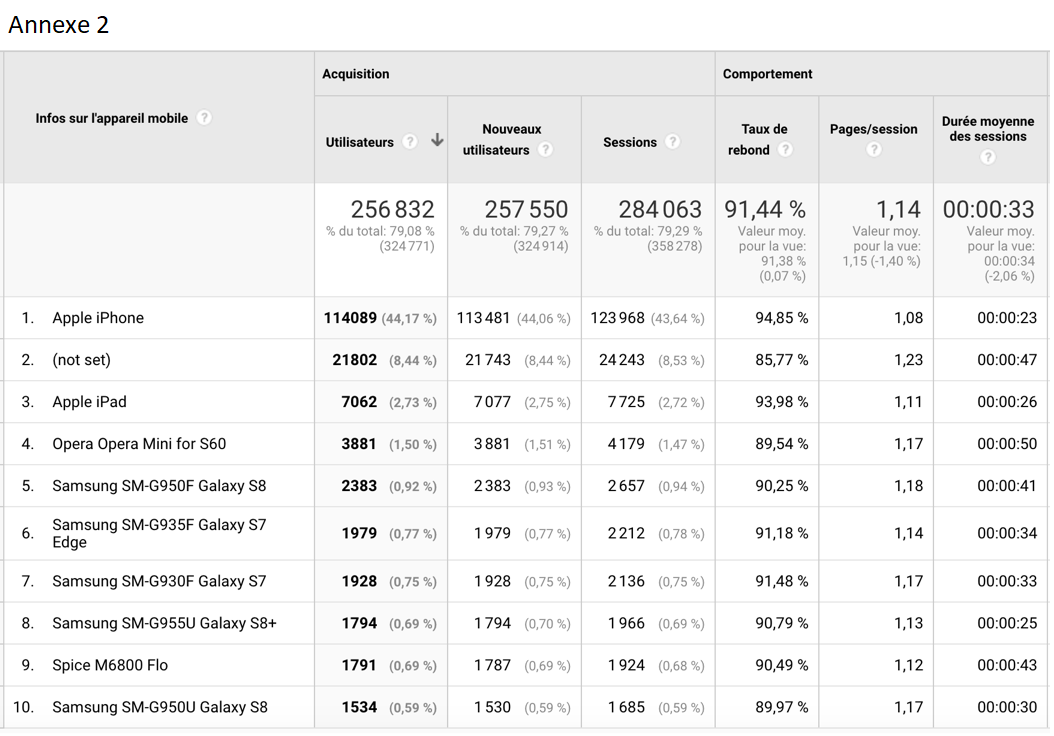Image resolution: width=1054 pixels, height=736 pixels.
Task: Click Spice M6800 Flo device name
Action: (x=110, y=665)
